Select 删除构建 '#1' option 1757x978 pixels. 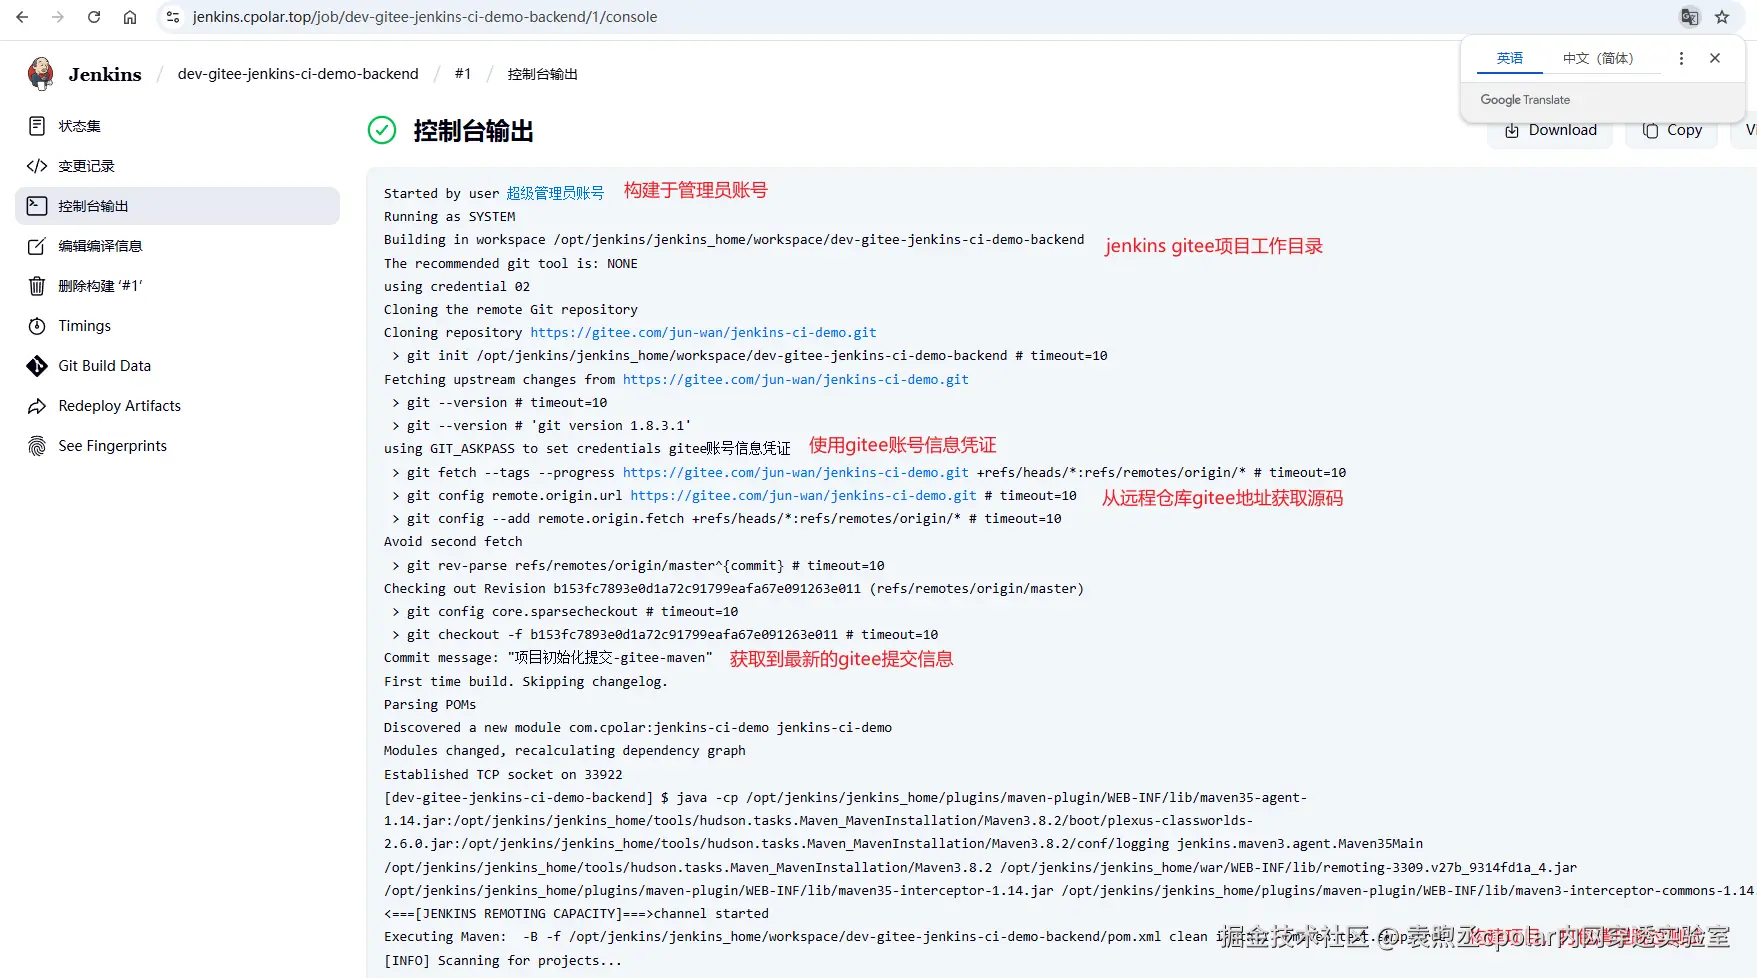tap(177, 286)
